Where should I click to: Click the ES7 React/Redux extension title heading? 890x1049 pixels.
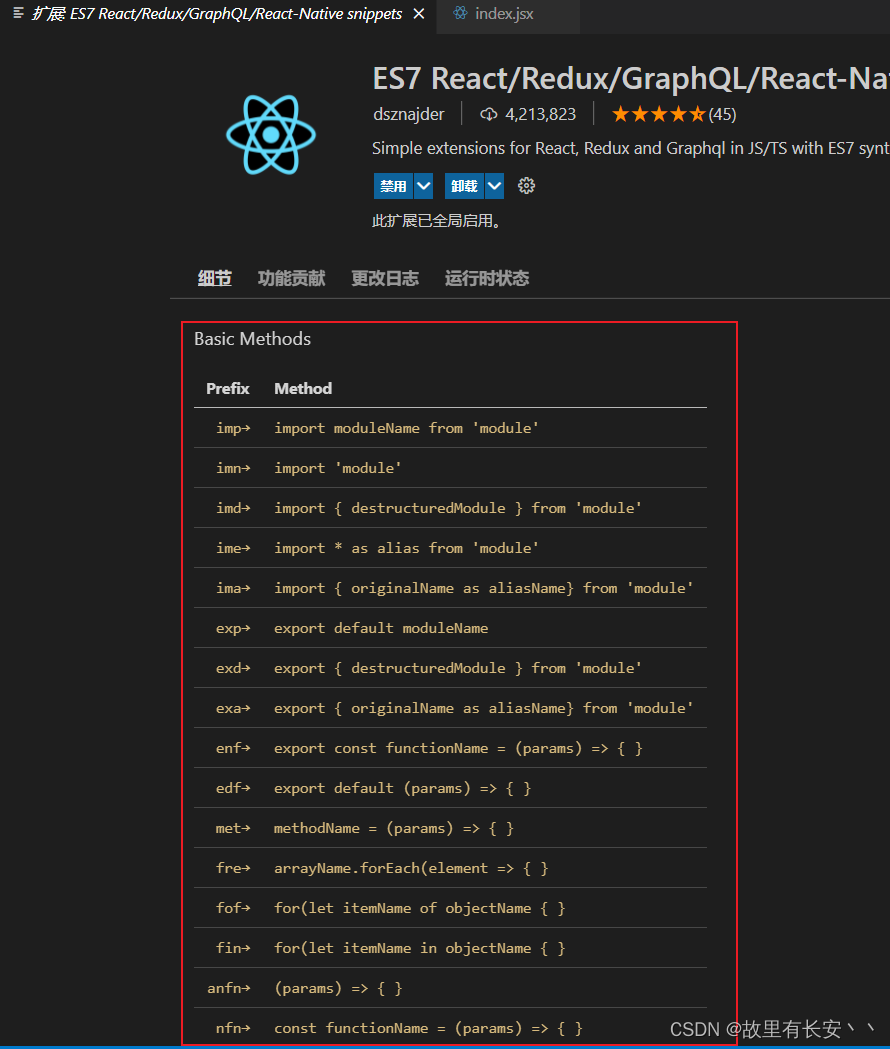click(631, 79)
